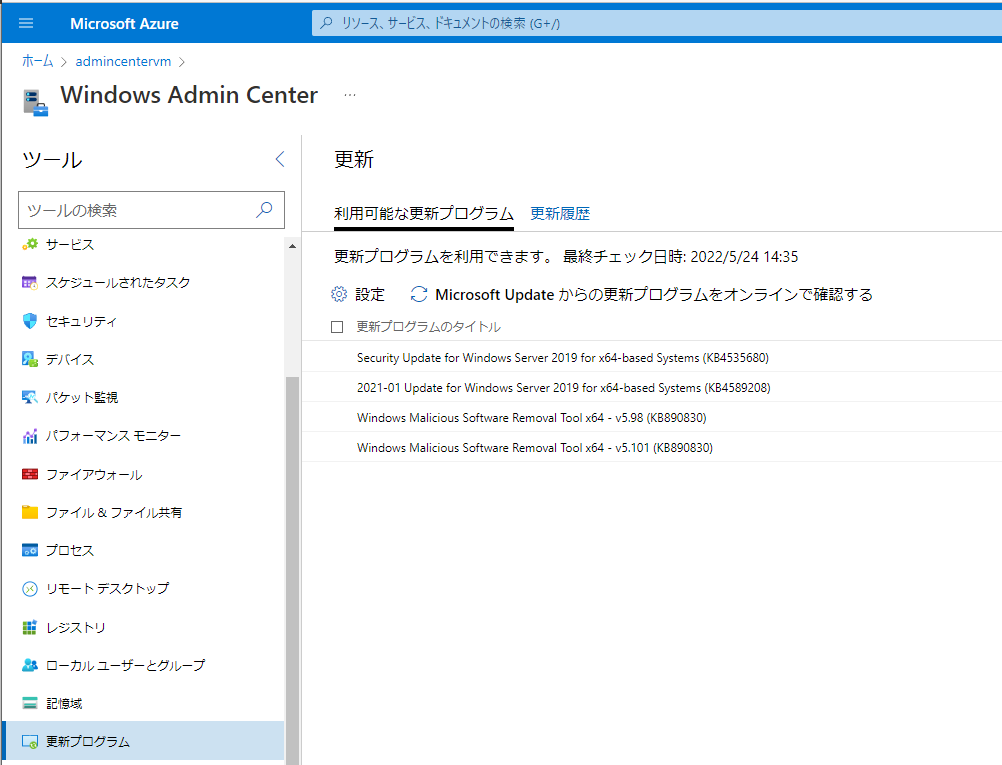Screen dimensions: 1002x765
Task: Click the ファイアウォール brick icon
Action: (29, 474)
